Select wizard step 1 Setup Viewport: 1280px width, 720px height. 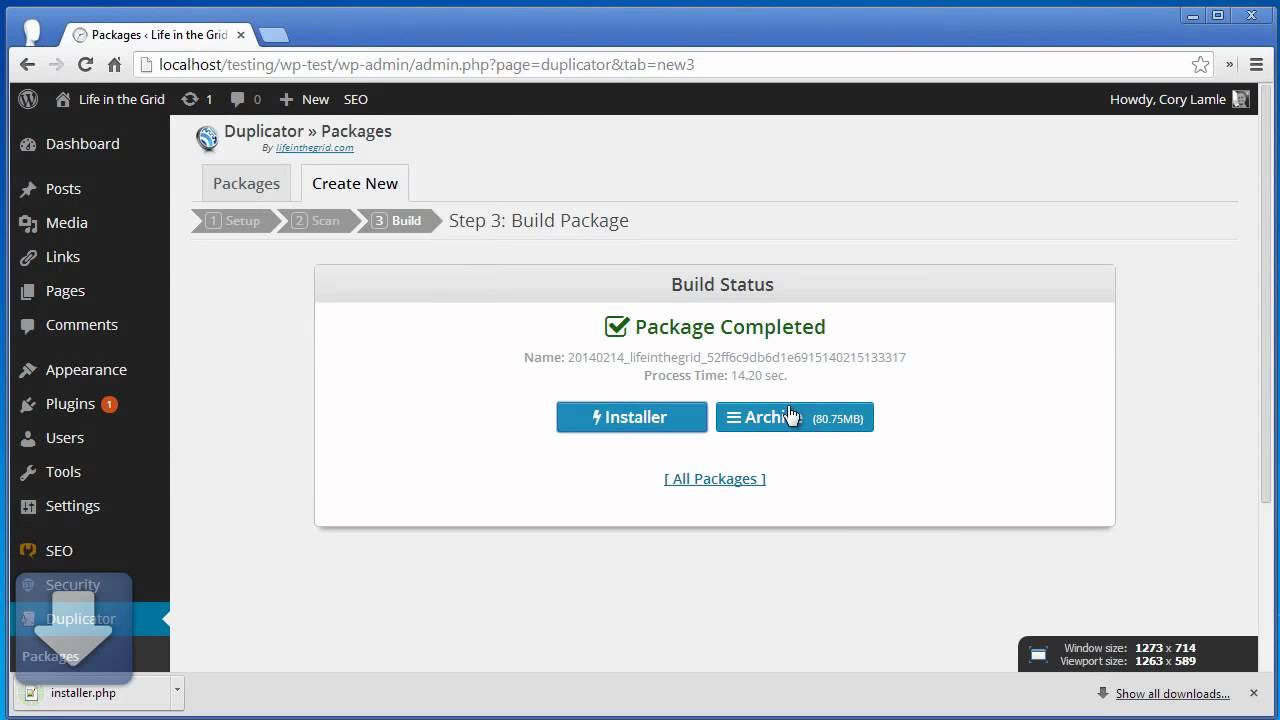point(233,221)
